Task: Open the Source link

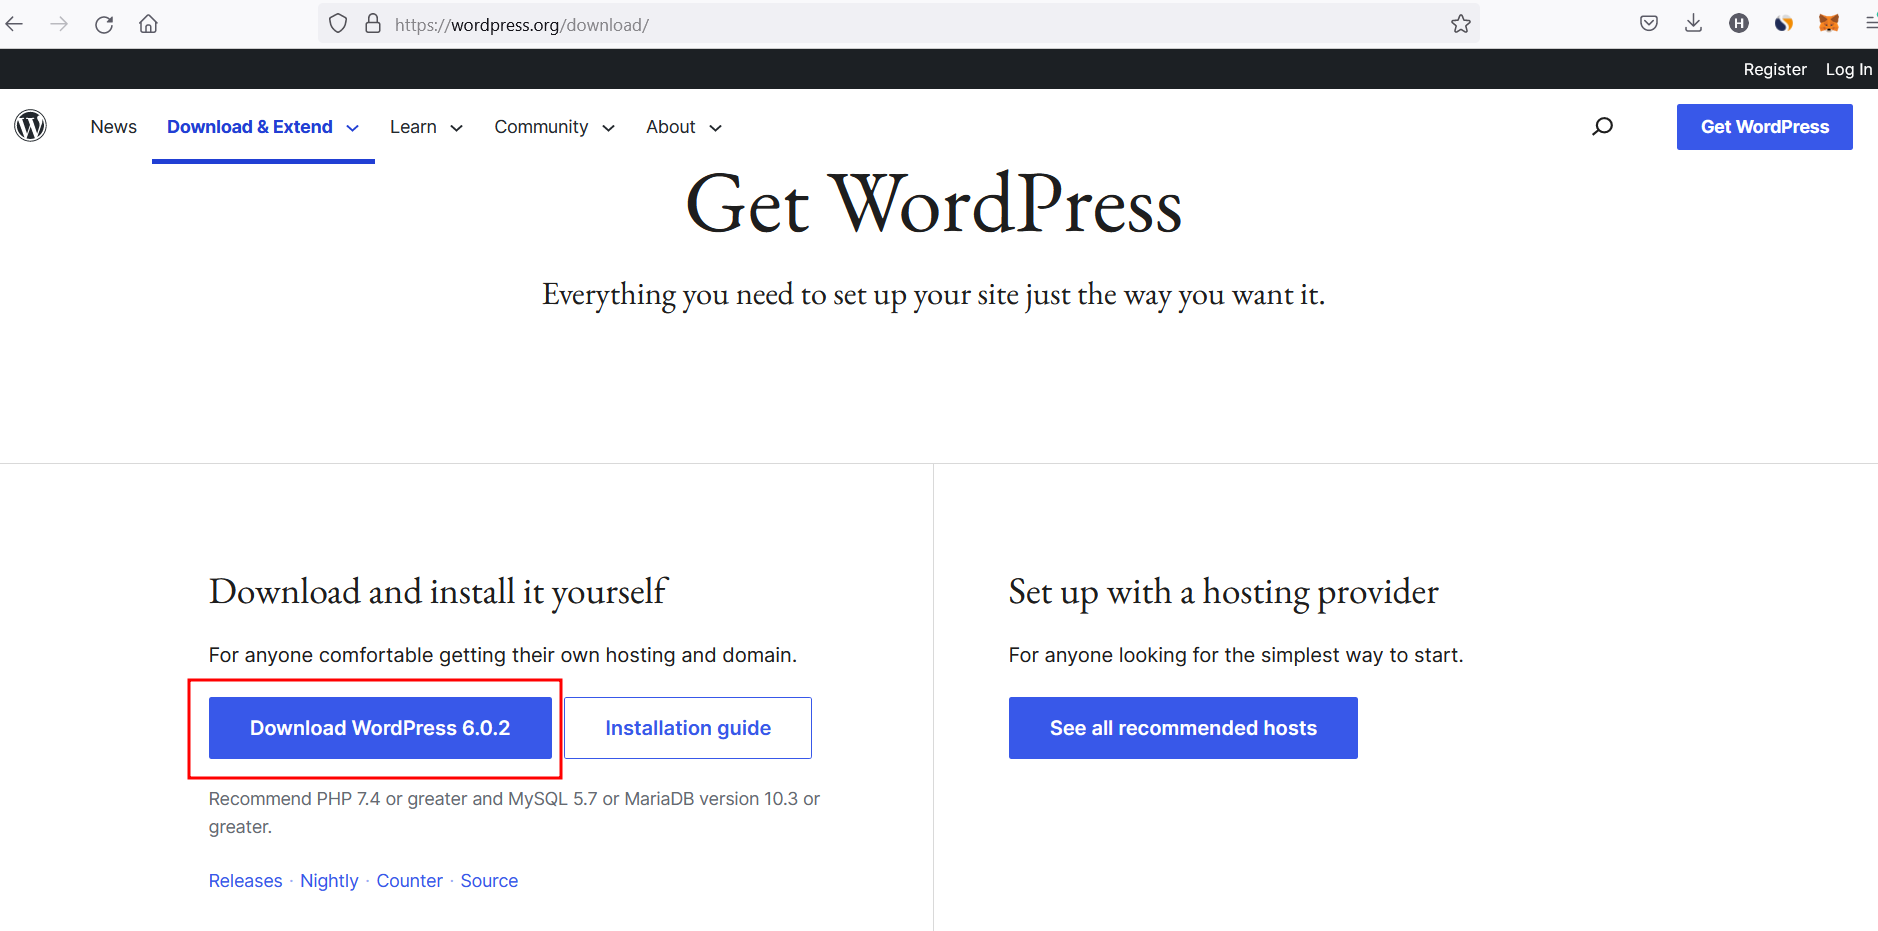Action: coord(489,881)
